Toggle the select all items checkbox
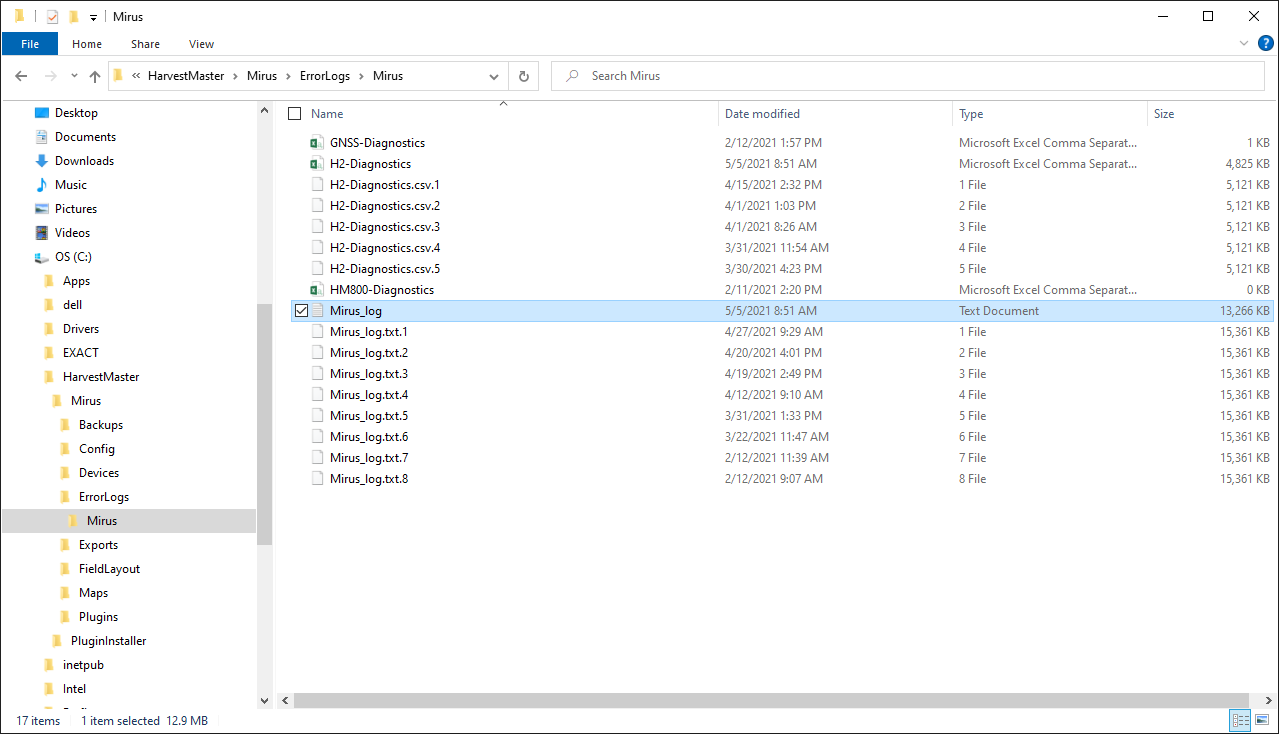Image resolution: width=1279 pixels, height=734 pixels. click(294, 114)
